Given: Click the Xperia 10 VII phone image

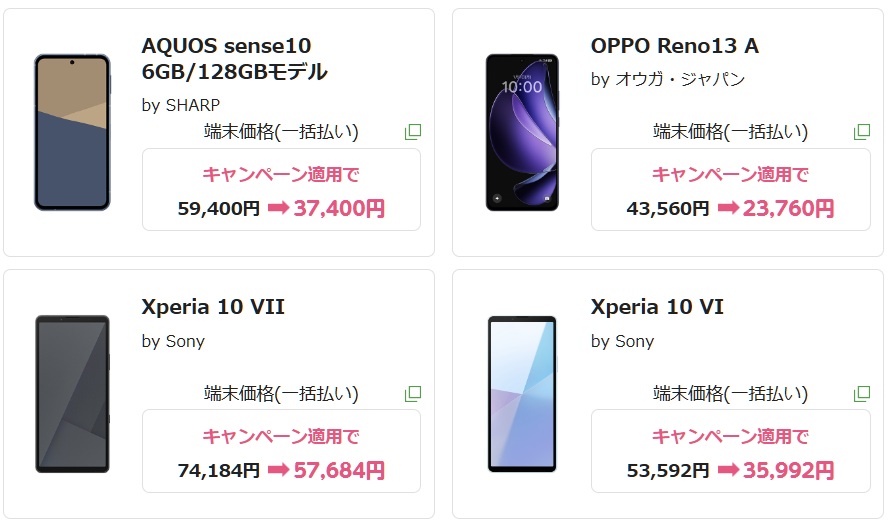Looking at the screenshot, I should click(72, 394).
